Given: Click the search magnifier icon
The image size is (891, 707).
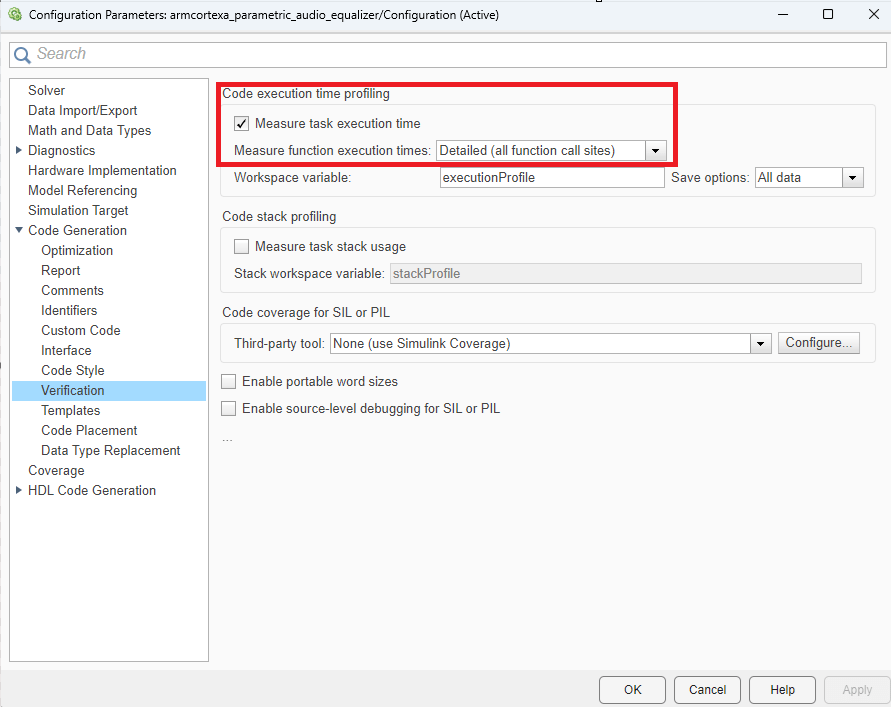Looking at the screenshot, I should coord(22,53).
